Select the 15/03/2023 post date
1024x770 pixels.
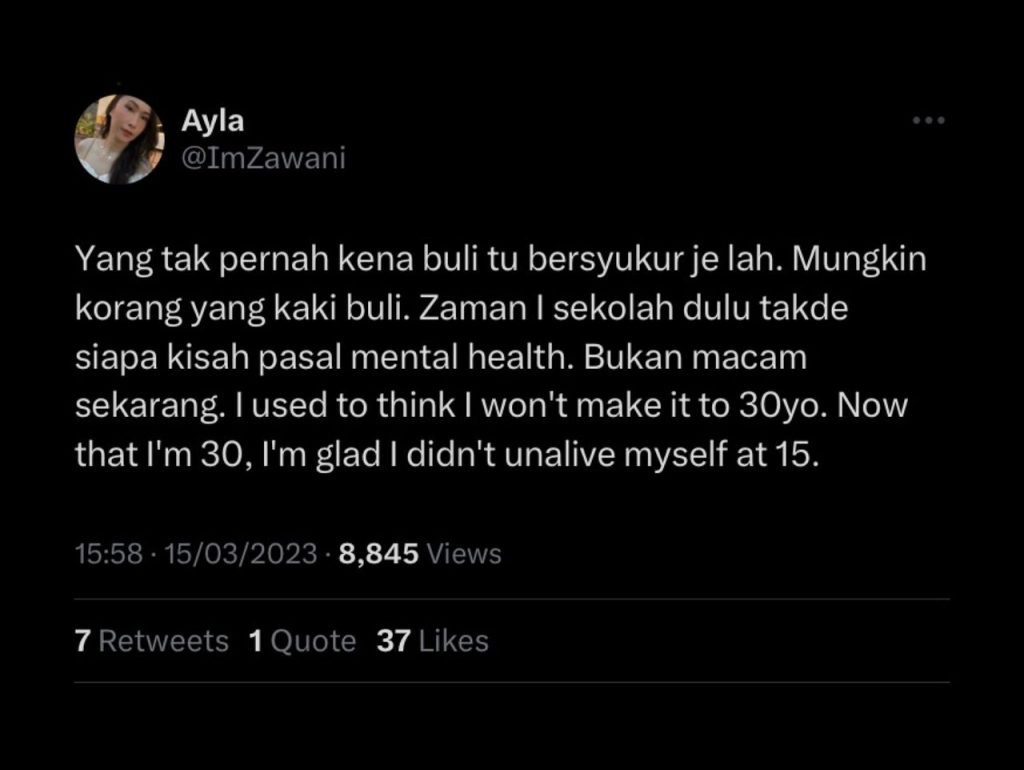click(240, 554)
